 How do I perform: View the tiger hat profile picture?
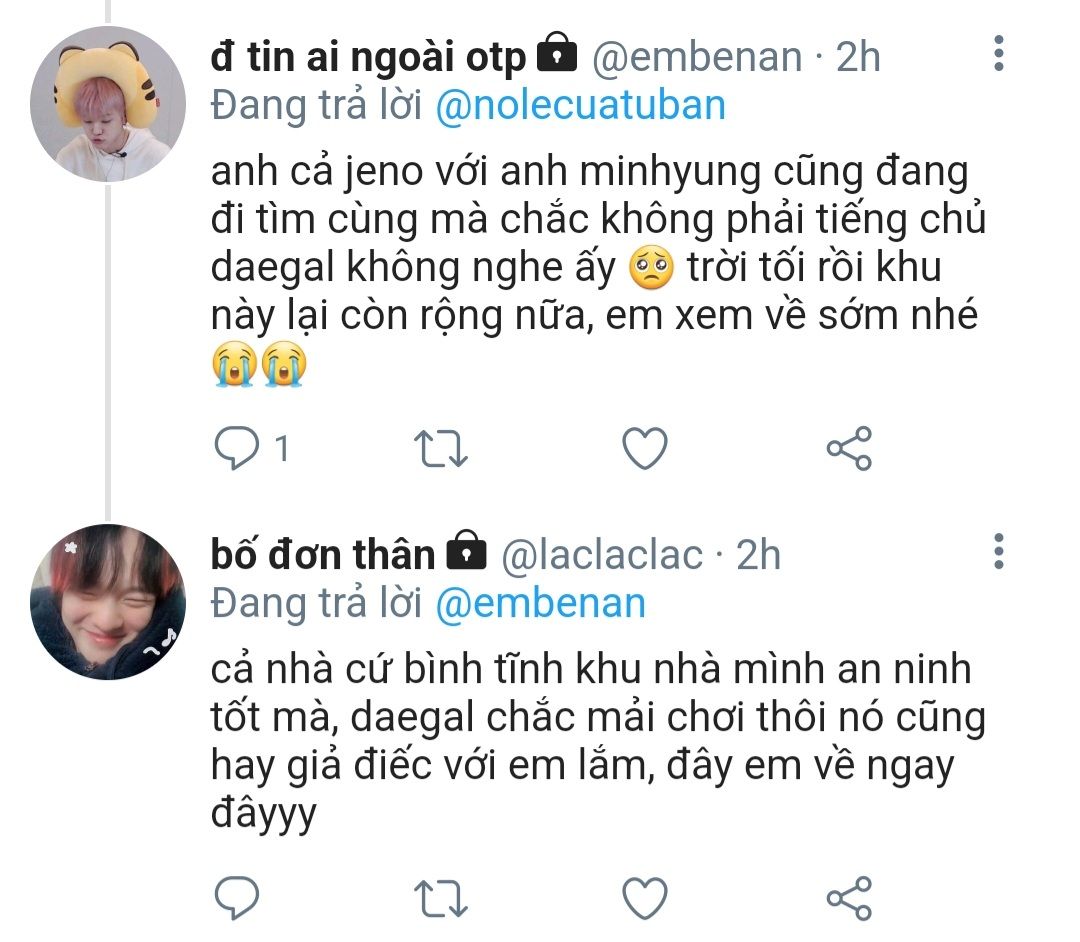coord(108,103)
